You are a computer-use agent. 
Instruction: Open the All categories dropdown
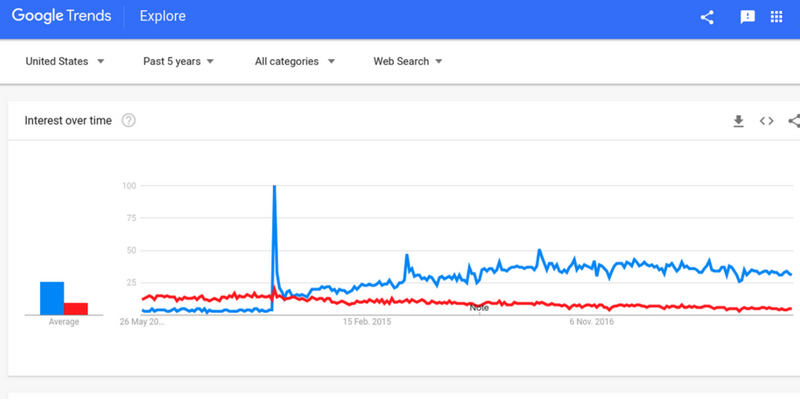click(294, 62)
